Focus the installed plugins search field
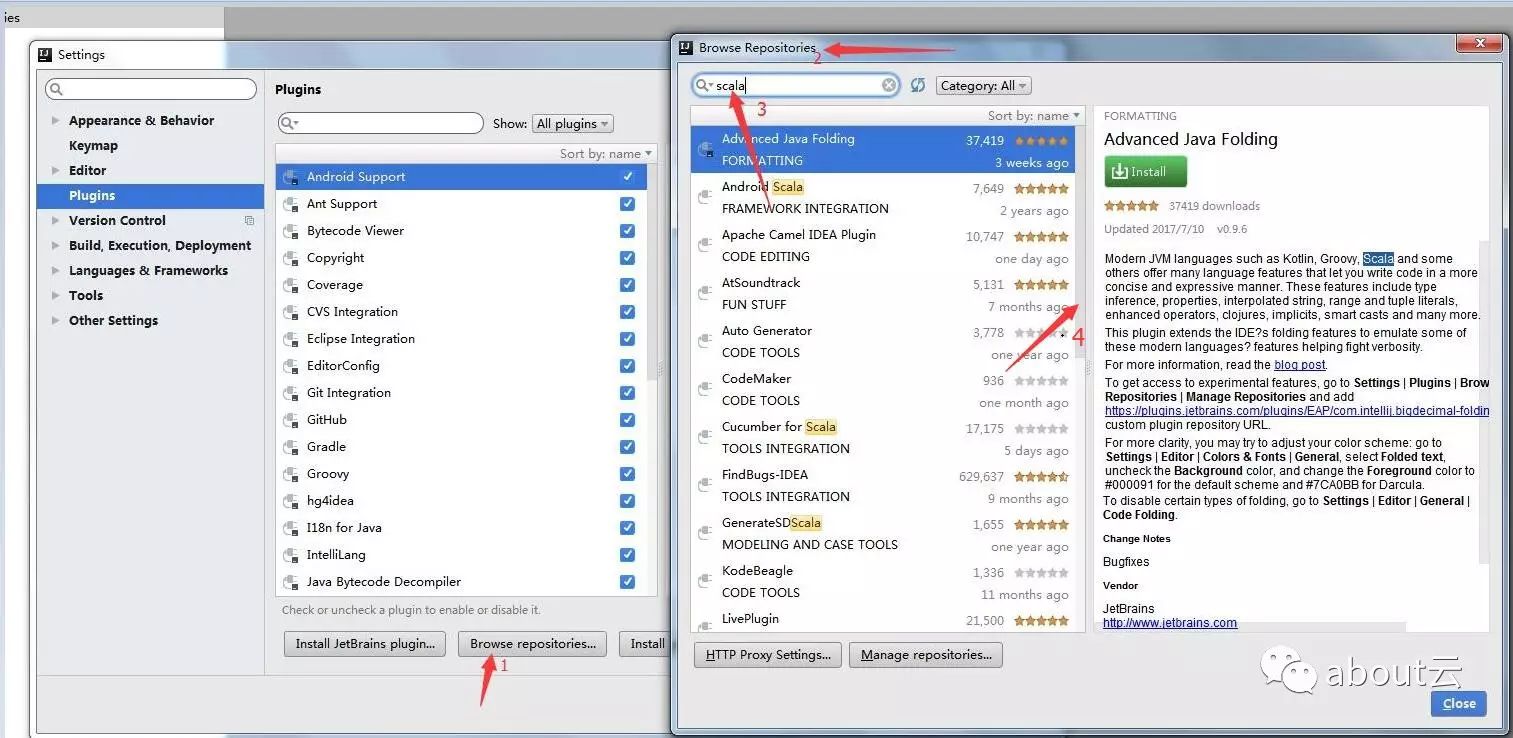 pyautogui.click(x=381, y=123)
